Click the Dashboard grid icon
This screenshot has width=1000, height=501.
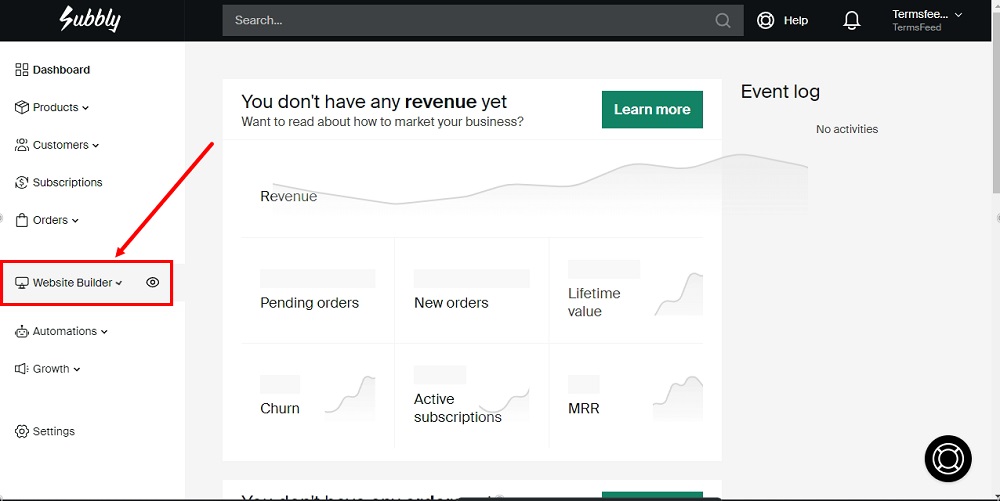[22, 70]
